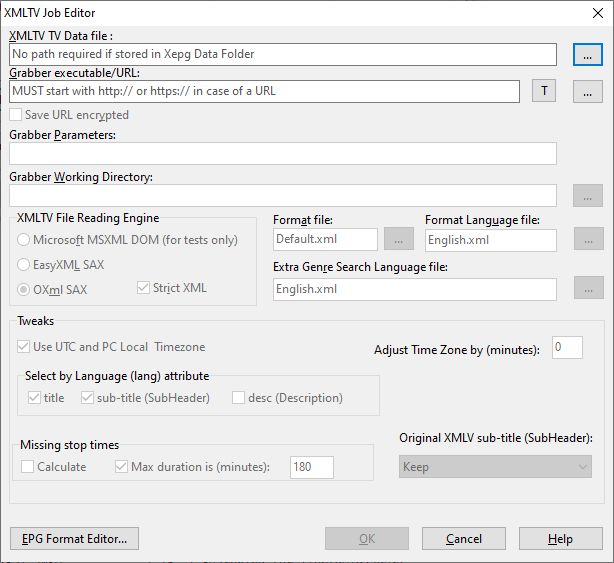Choose EasyXML SAX reading engine
This screenshot has width=614, height=563.
(24, 265)
